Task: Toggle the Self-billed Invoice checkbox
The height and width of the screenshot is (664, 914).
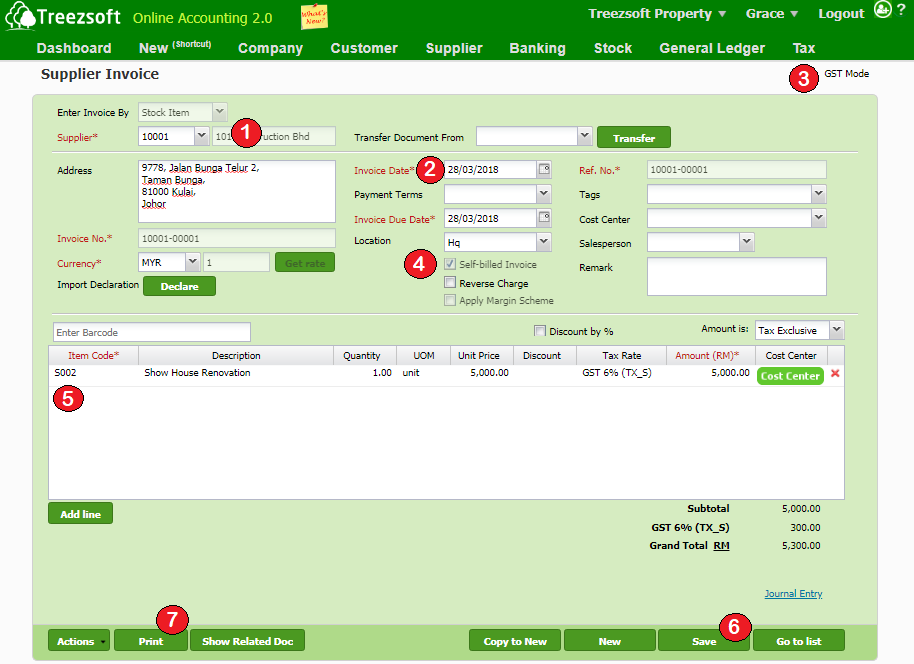Action: 450,264
